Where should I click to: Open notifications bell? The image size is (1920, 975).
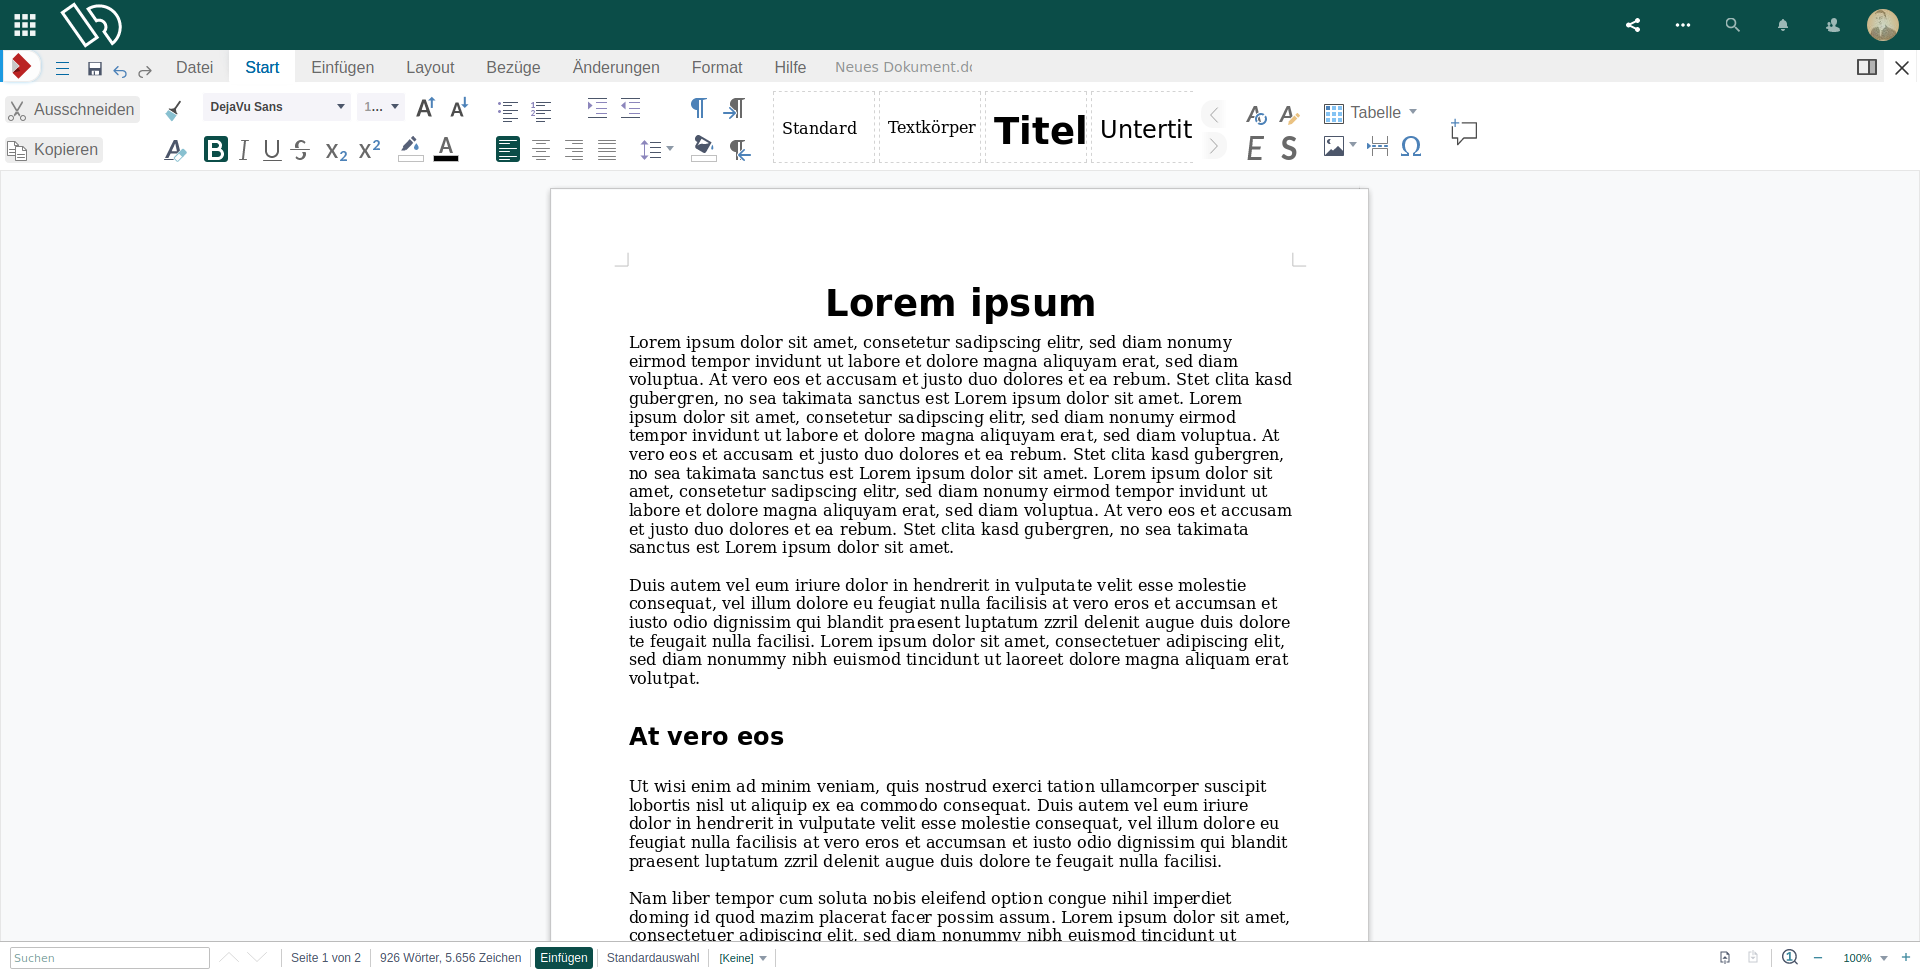point(1783,25)
